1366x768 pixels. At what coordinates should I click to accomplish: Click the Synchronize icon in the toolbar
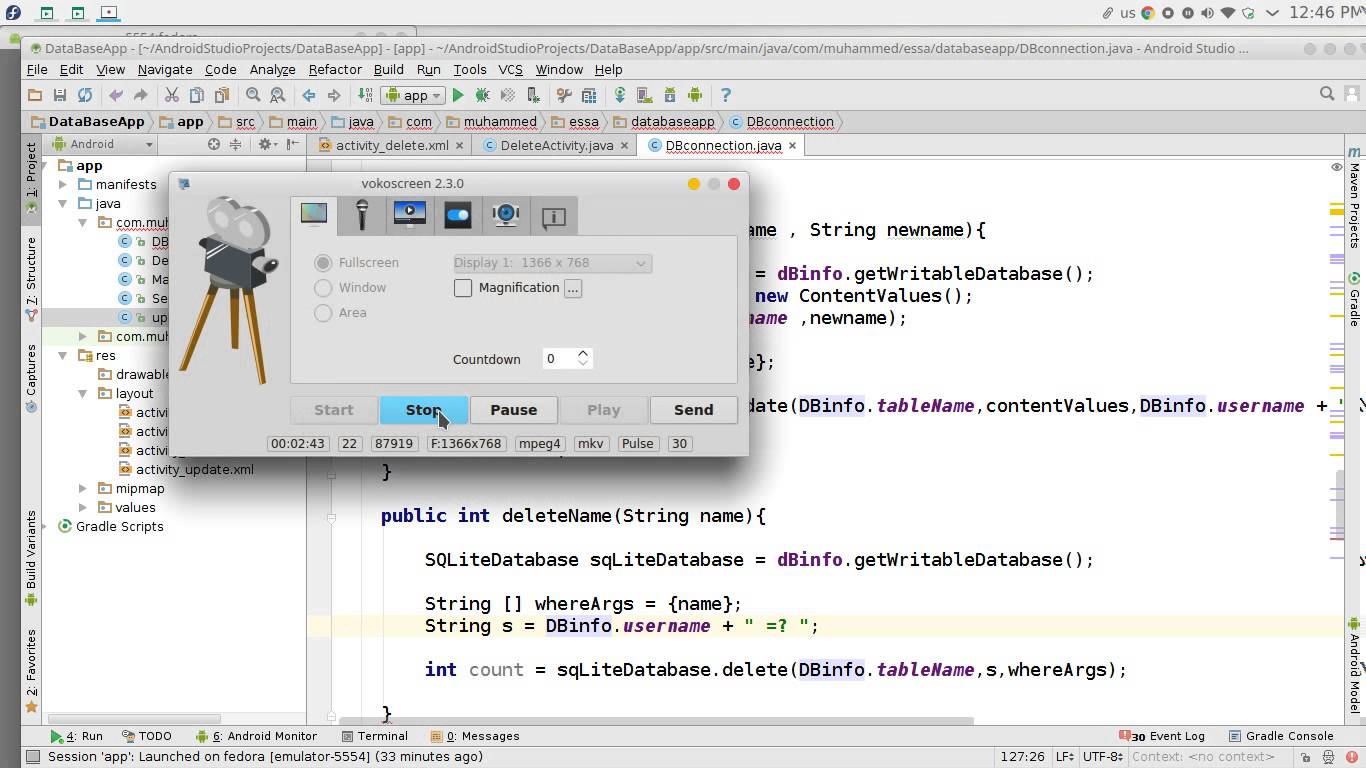(85, 95)
